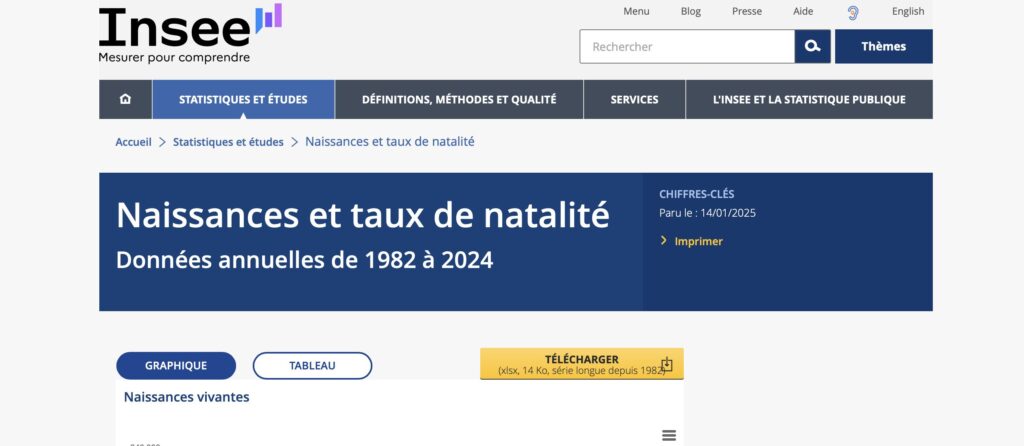Open the chart hamburger menu icon
The image size is (1024, 446).
[669, 435]
